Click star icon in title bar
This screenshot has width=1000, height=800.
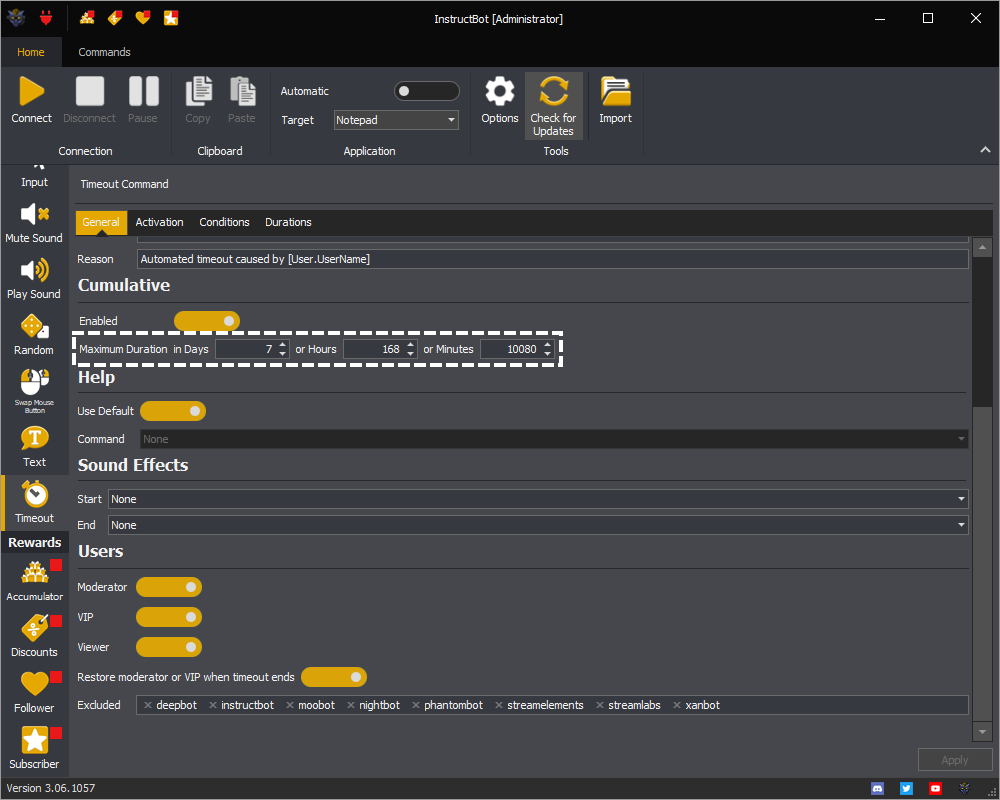coord(171,18)
